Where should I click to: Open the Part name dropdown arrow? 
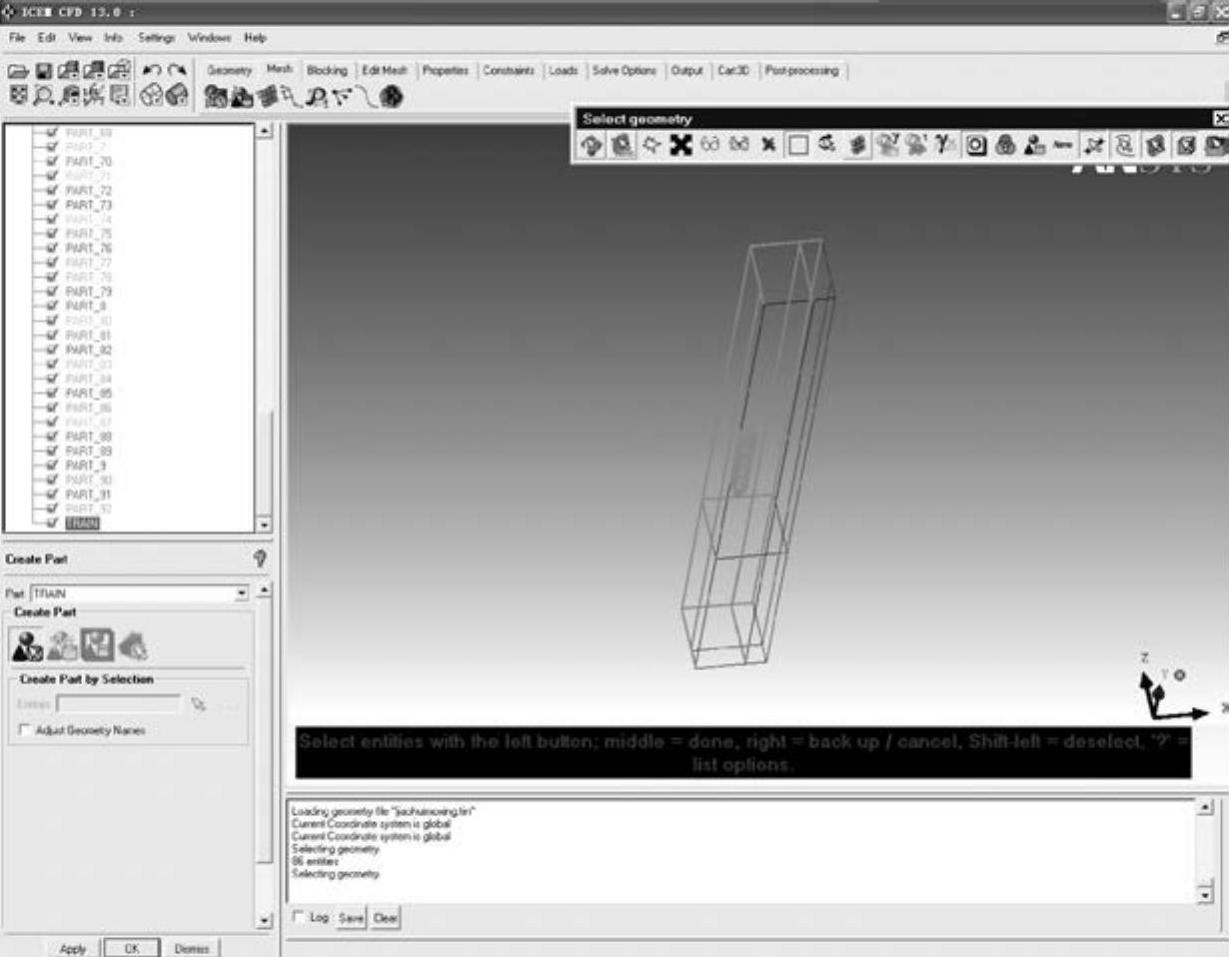click(241, 594)
